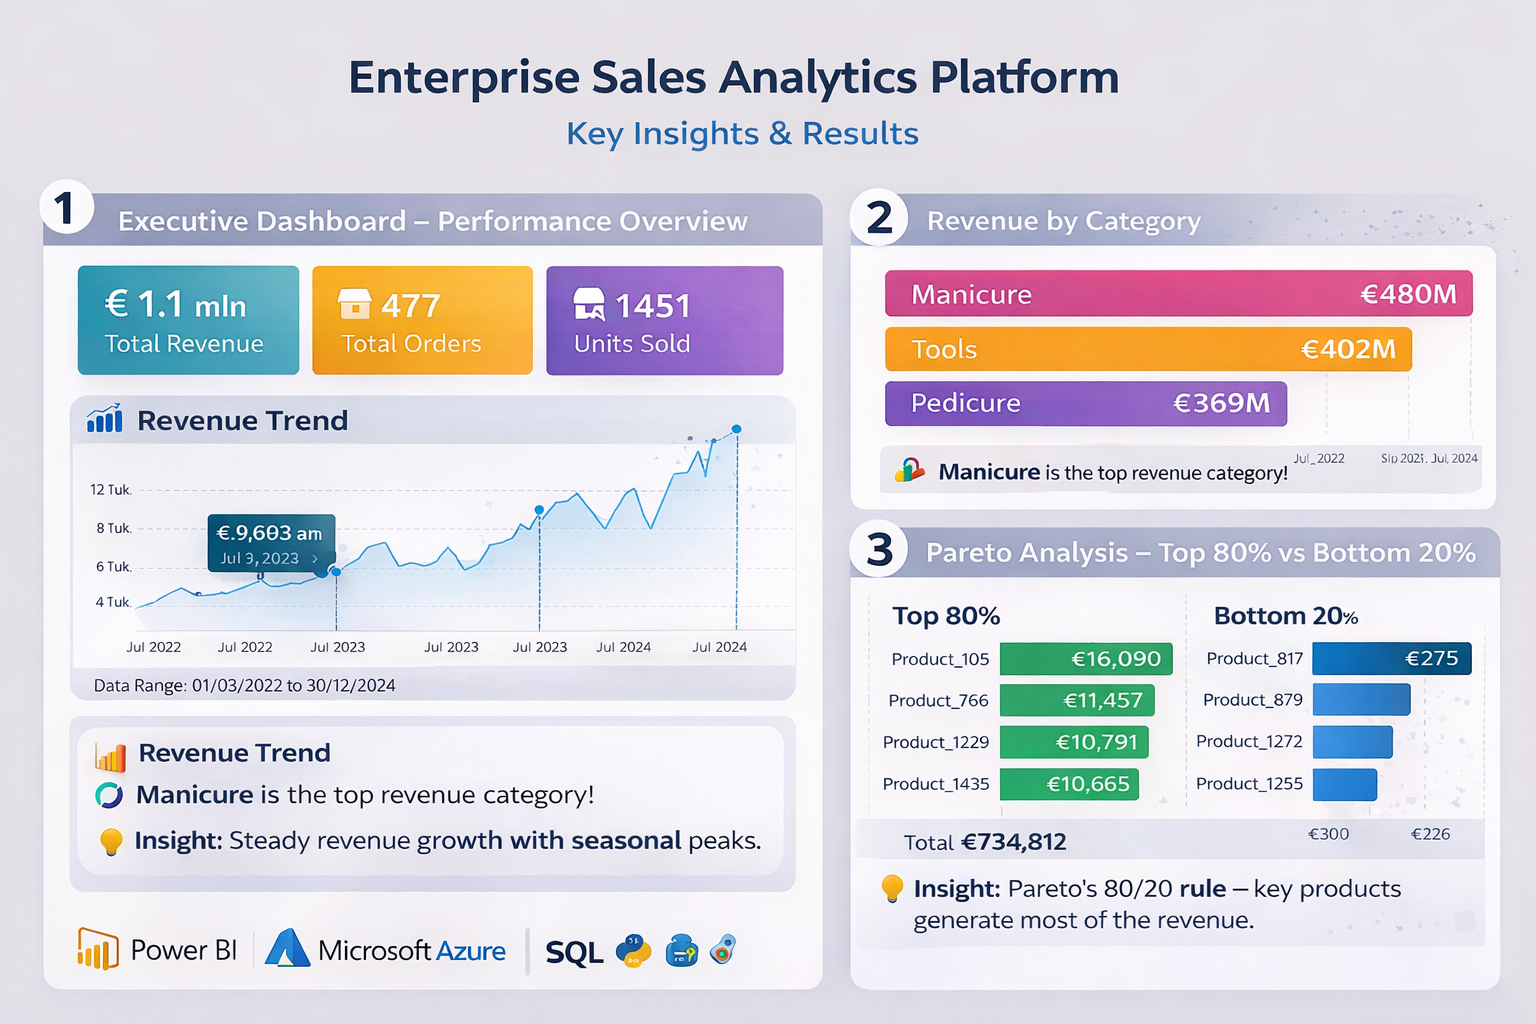Click the colorful icon beside Manicure top category note
1536x1024 pixels.
pos(909,469)
